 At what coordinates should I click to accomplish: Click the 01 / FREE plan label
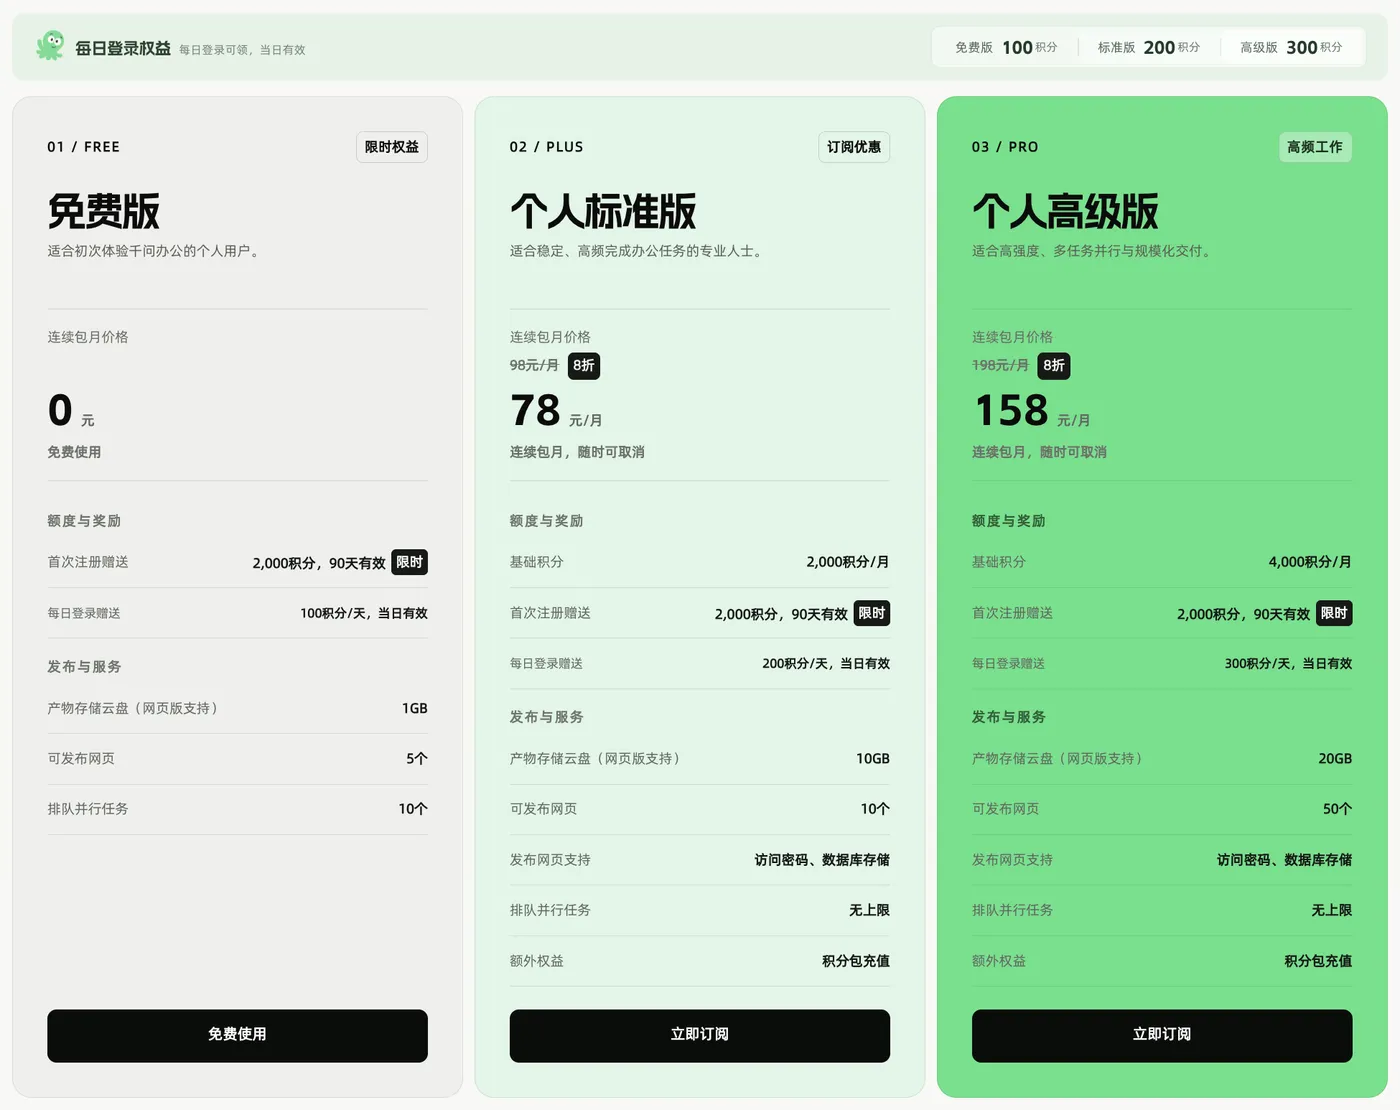[83, 147]
